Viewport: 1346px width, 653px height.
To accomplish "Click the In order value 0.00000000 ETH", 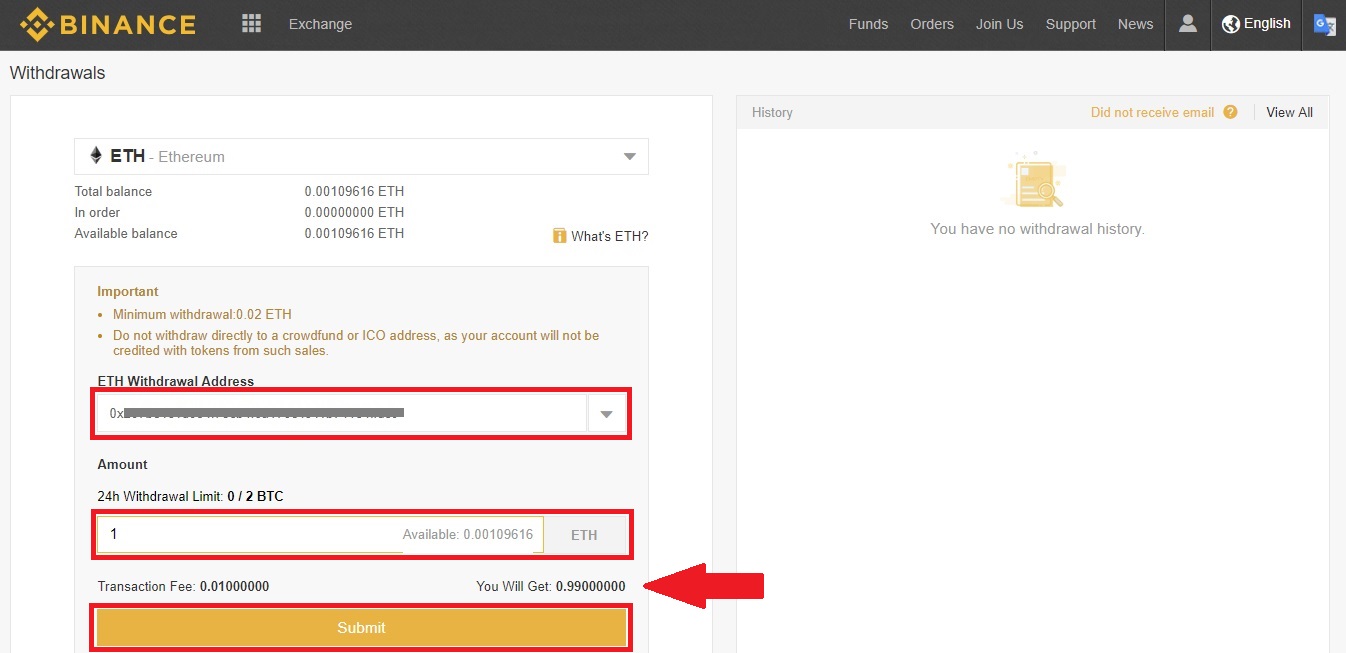I will 354,212.
